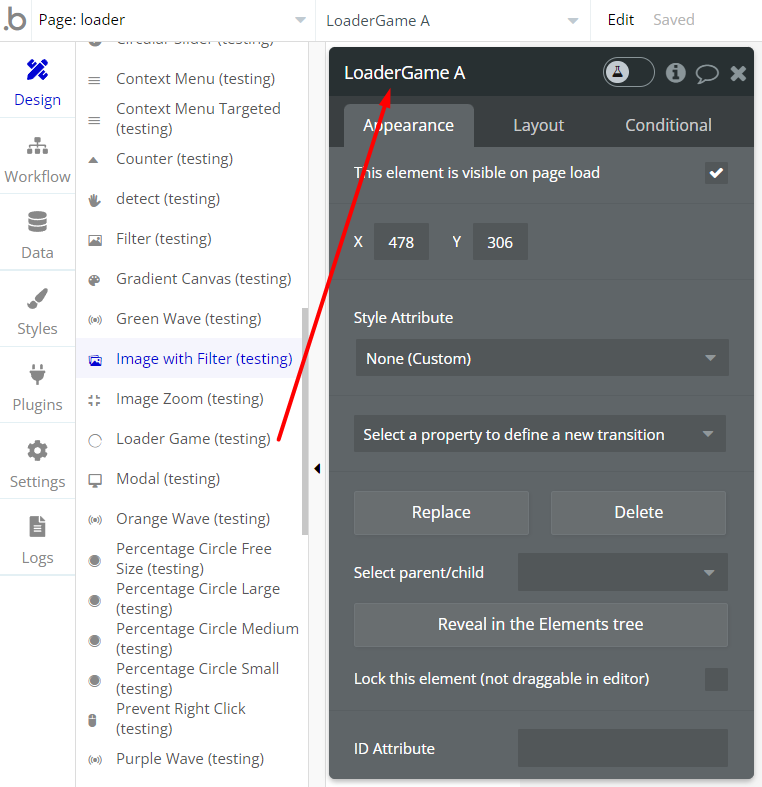Collapse the elements sidebar with the arrow
The image size is (762, 787).
coord(317,468)
